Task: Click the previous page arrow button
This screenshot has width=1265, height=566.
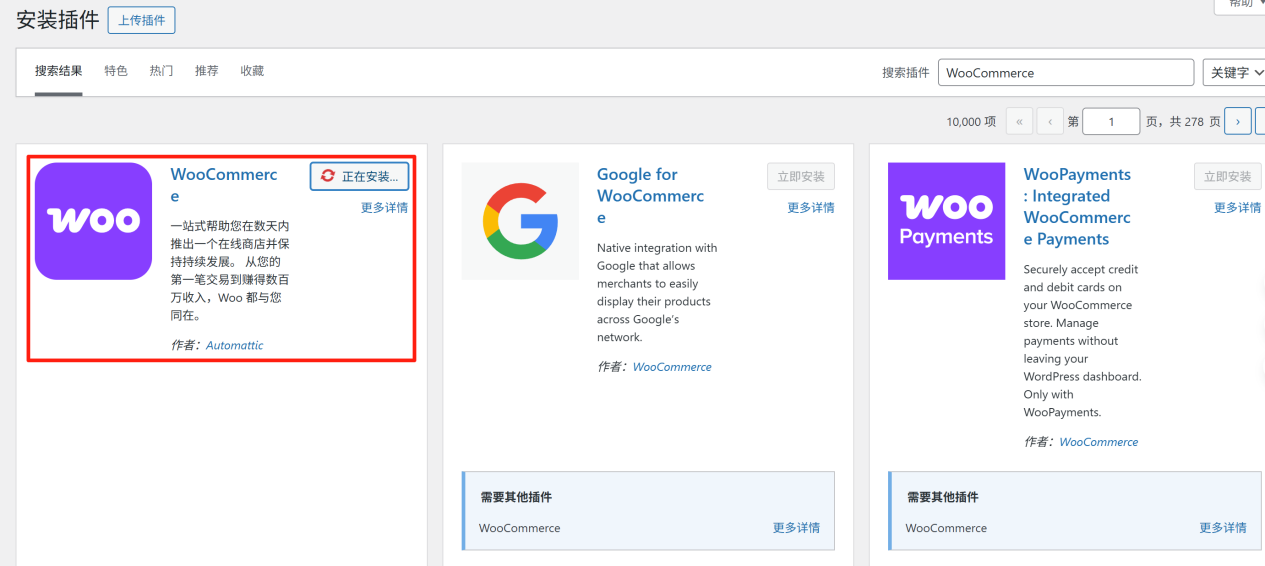Action: pos(1050,121)
